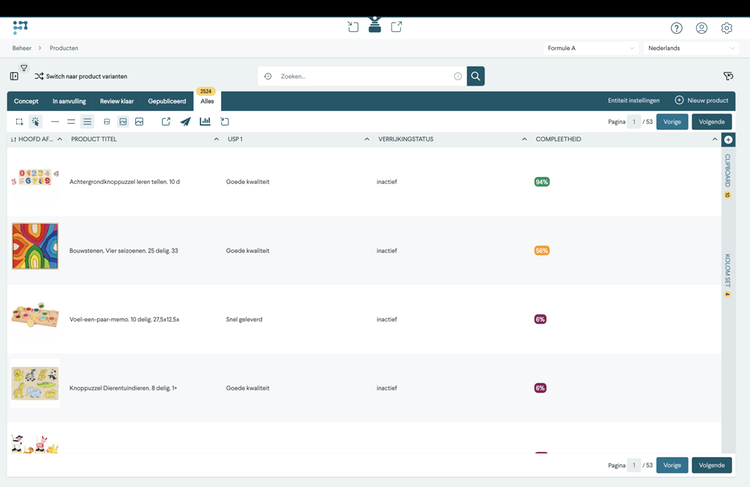Click the marquee selection tool icon
This screenshot has height=487, width=750.
coord(19,122)
